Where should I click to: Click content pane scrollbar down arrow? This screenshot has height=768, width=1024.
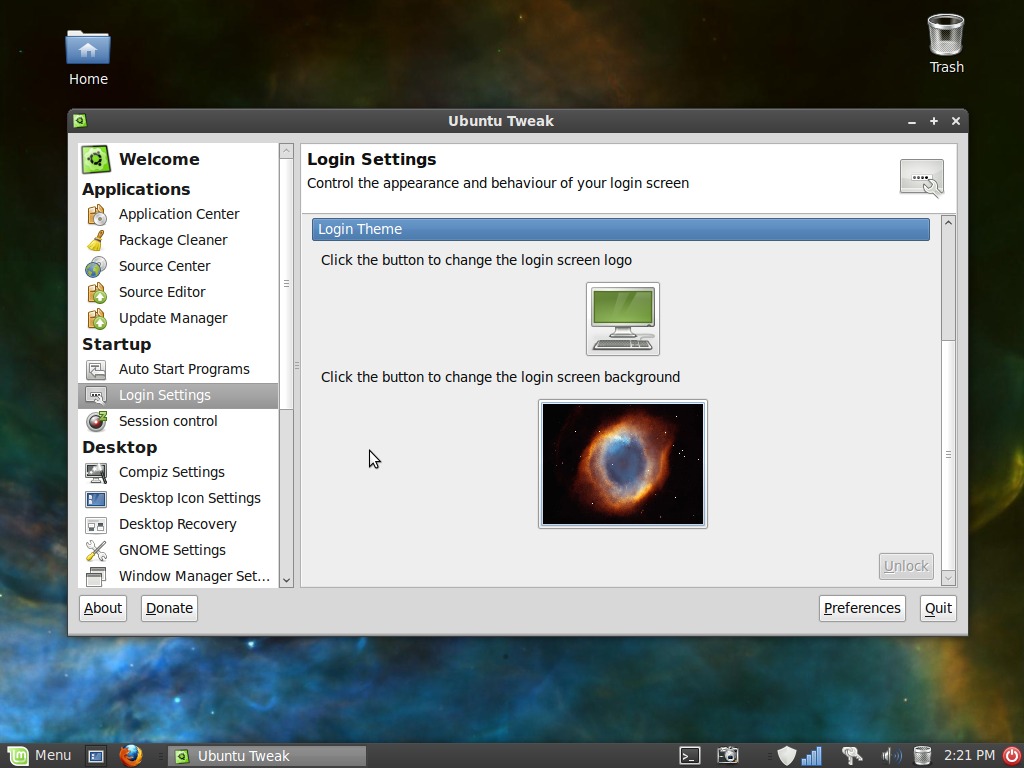(x=948, y=578)
